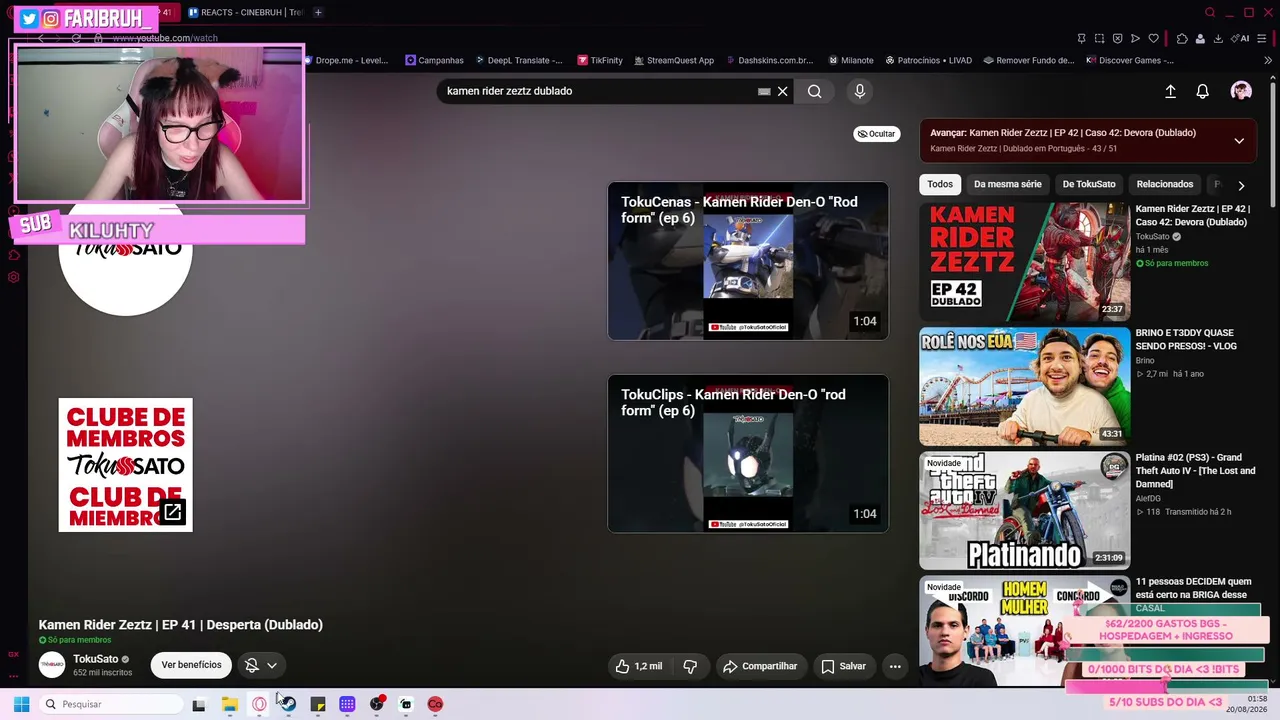1280x720 pixels.
Task: Open Kamen Rider Zeztz EP 42 thumbnail
Action: click(1025, 261)
